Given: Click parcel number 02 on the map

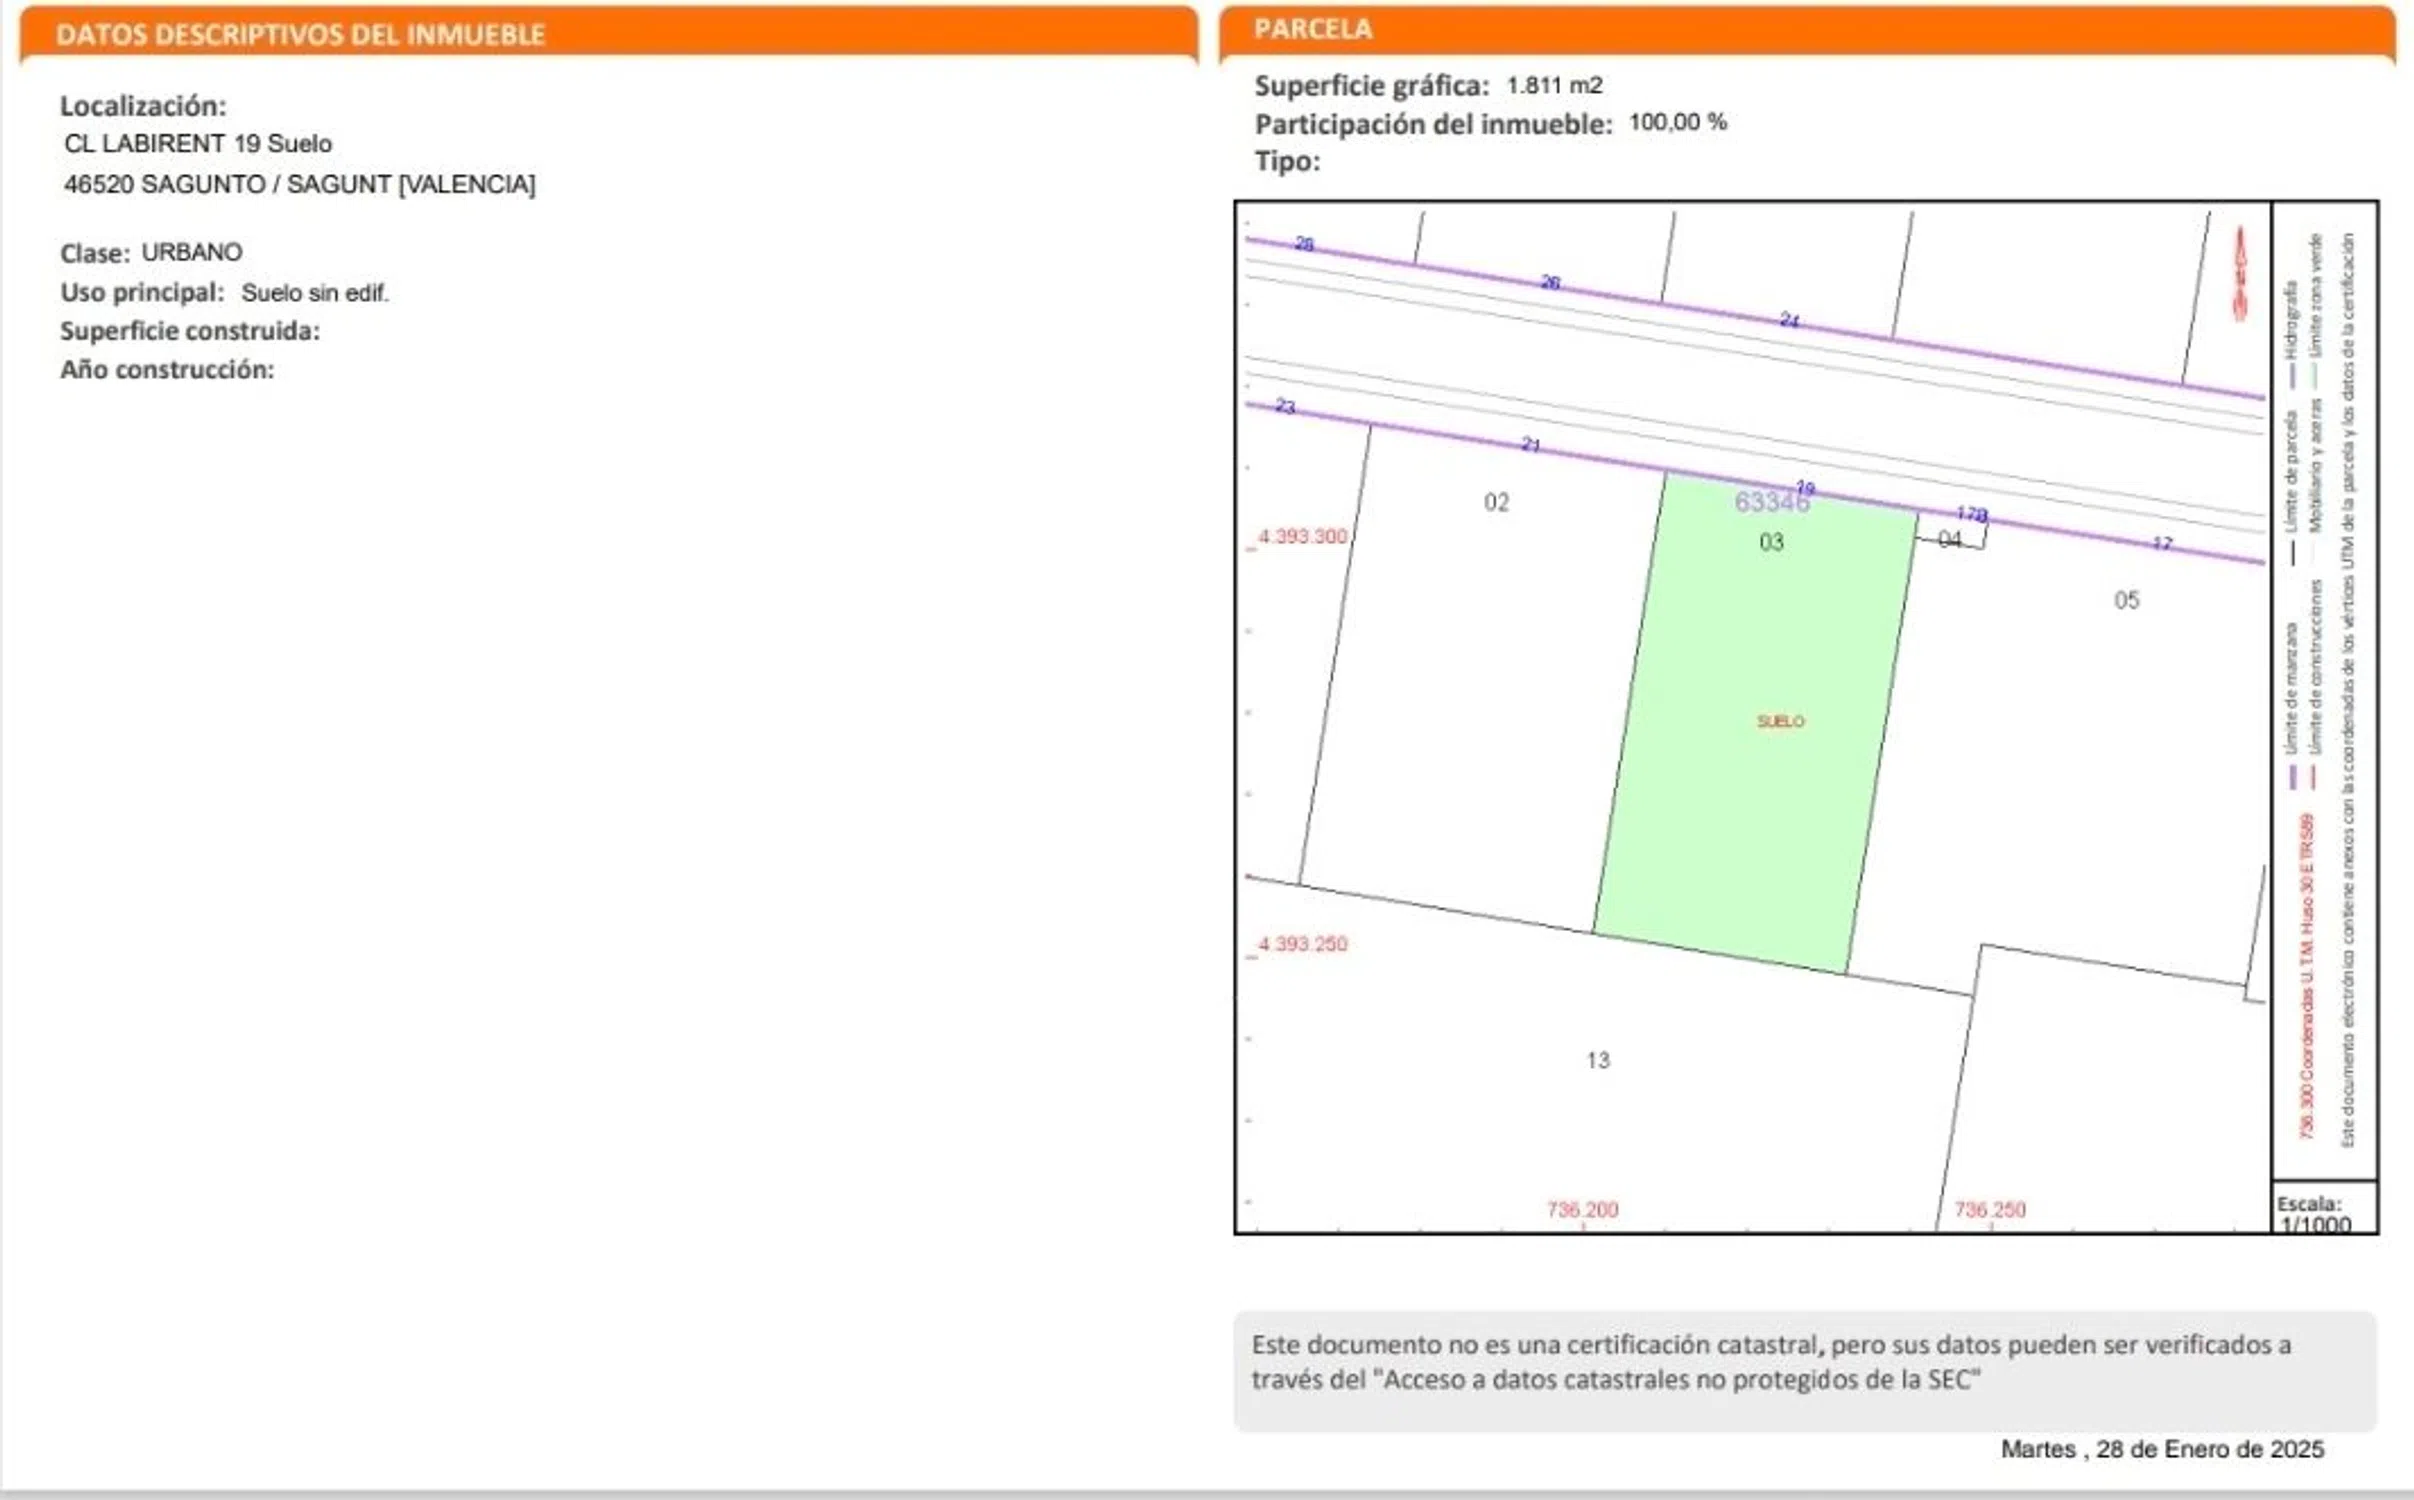Looking at the screenshot, I should coord(1496,502).
